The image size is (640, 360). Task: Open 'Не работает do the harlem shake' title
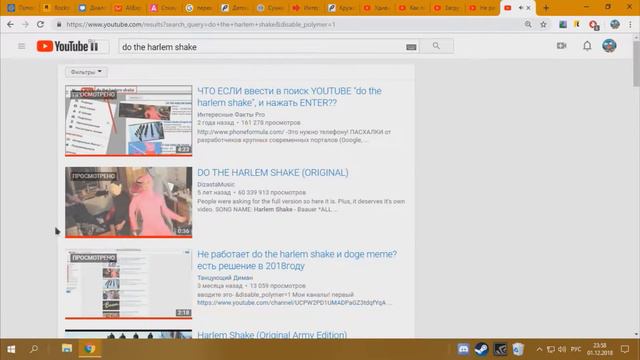[x=297, y=260]
